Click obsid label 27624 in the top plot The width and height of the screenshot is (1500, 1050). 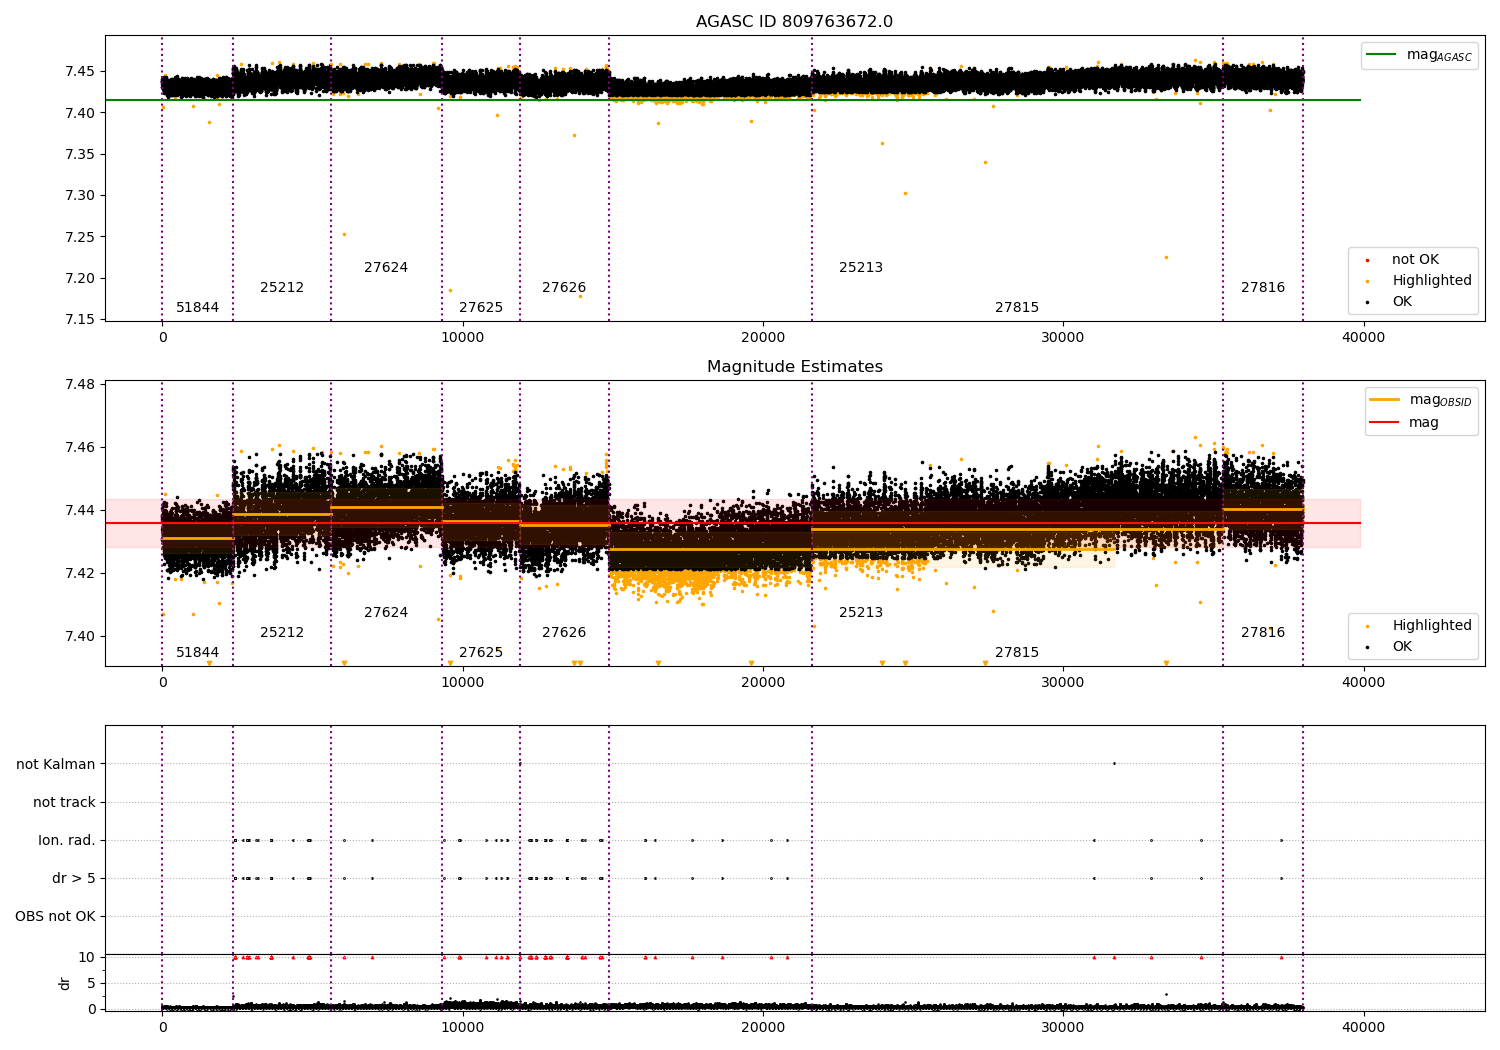pyautogui.click(x=386, y=268)
